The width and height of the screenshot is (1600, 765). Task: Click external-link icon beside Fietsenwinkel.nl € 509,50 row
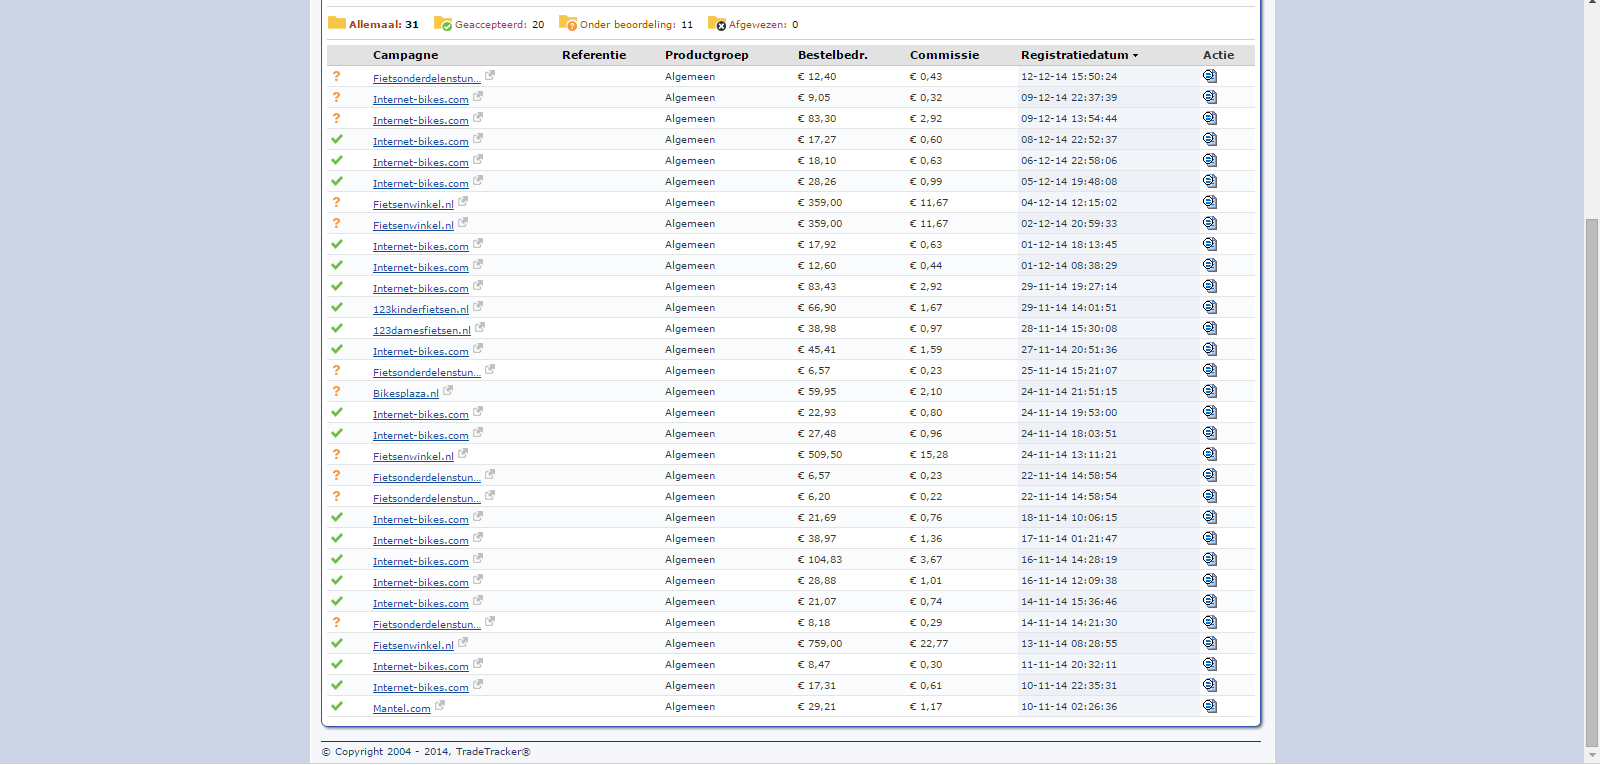tap(463, 453)
